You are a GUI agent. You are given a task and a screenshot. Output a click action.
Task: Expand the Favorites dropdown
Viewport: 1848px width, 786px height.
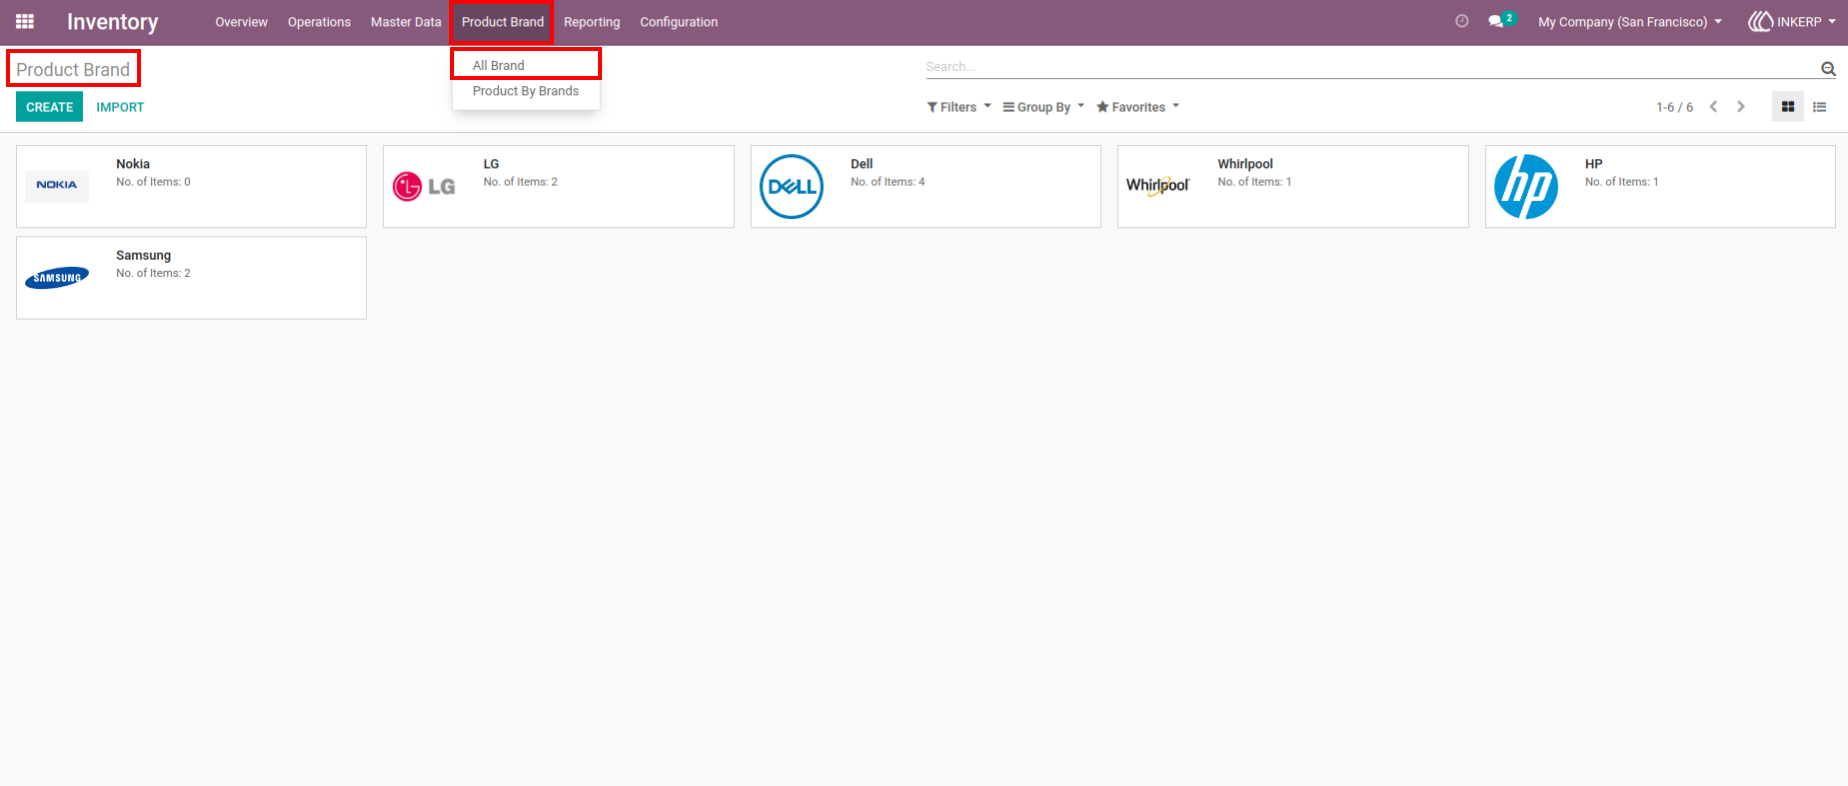[x=1138, y=107]
